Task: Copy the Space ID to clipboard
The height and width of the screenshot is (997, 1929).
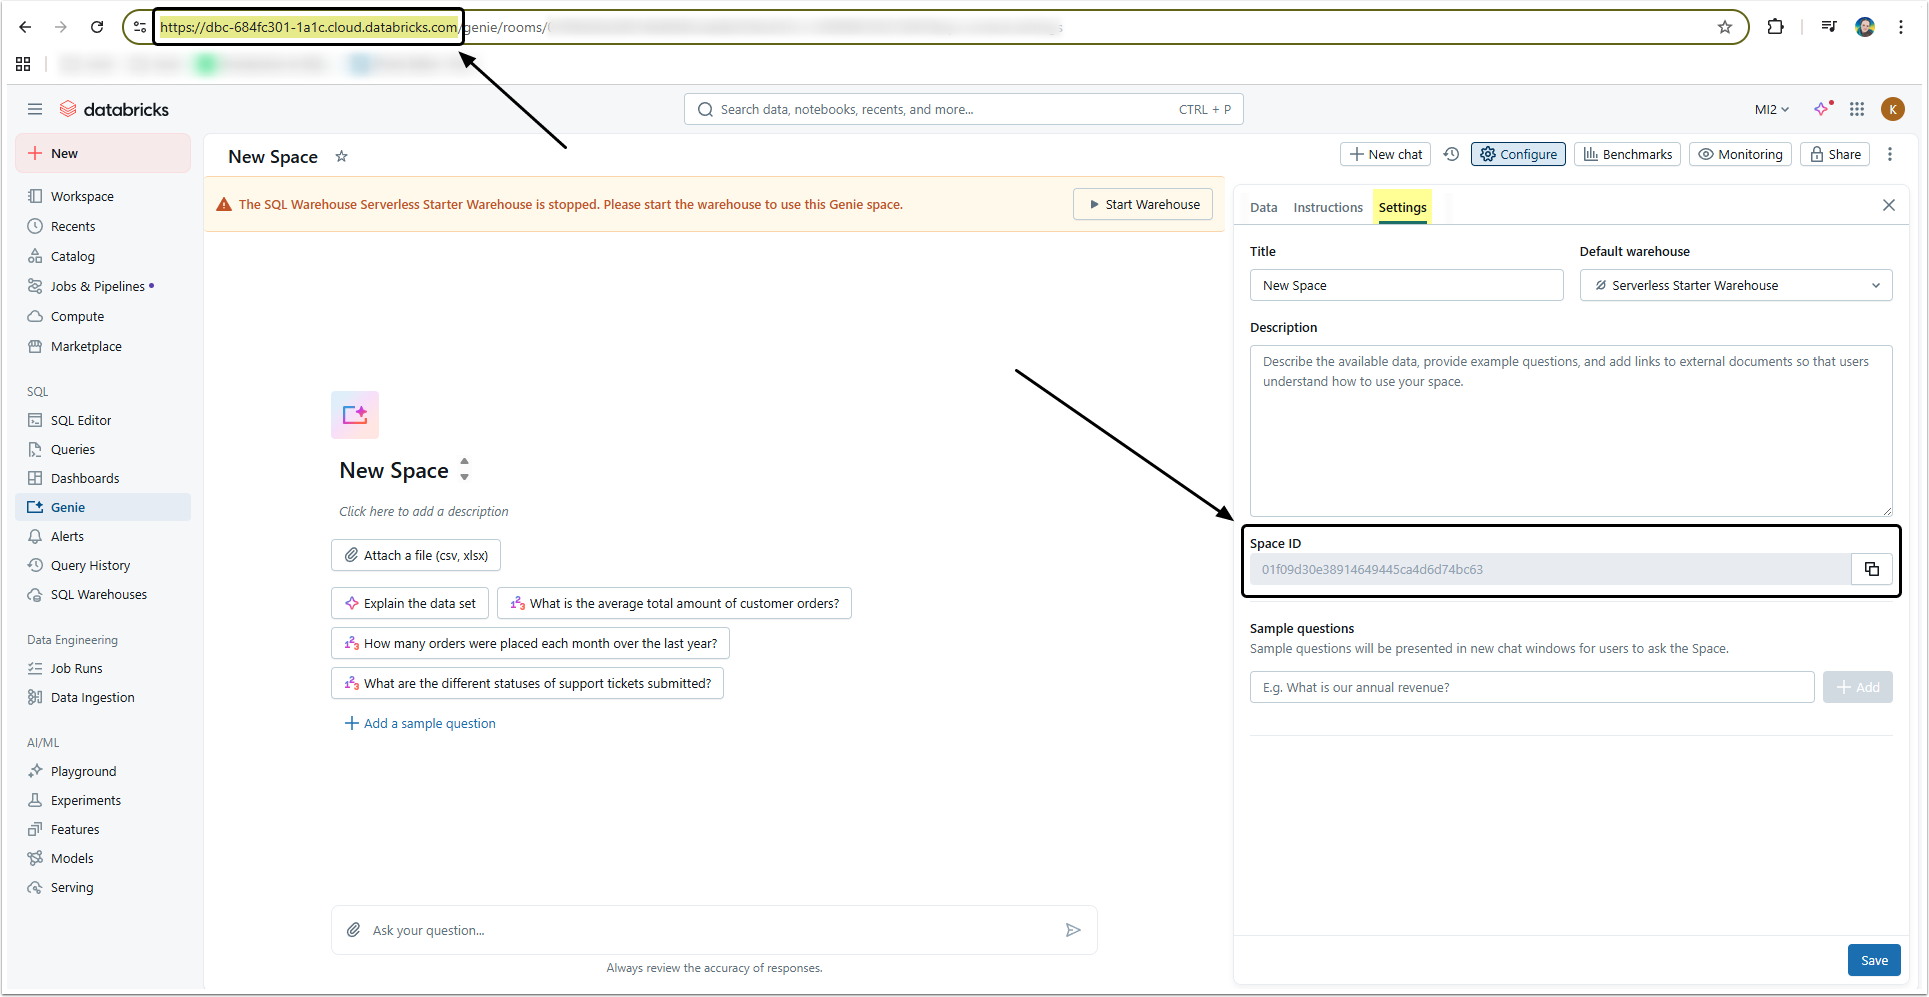Action: point(1872,569)
